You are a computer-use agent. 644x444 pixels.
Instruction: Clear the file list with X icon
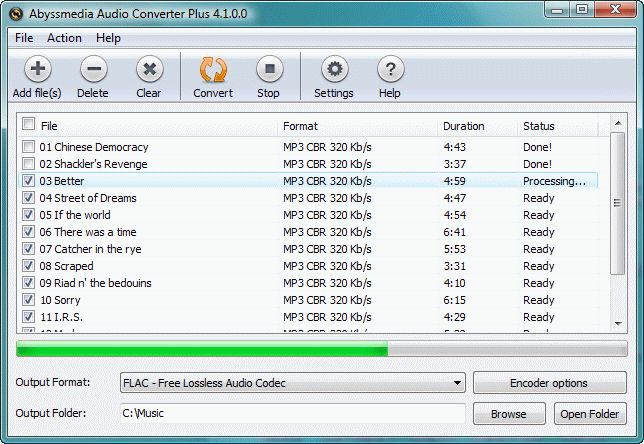point(150,69)
